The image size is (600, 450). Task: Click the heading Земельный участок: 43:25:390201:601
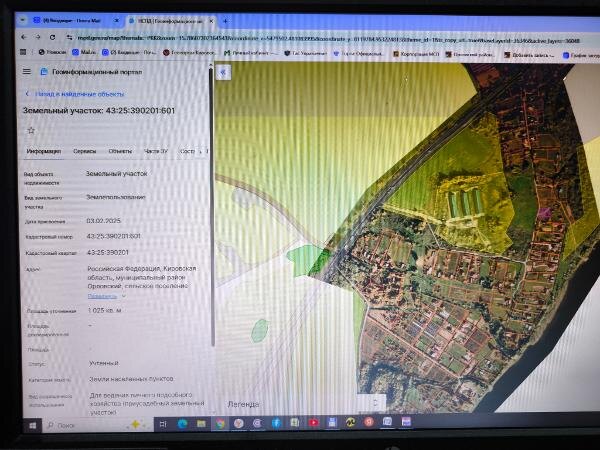99,111
